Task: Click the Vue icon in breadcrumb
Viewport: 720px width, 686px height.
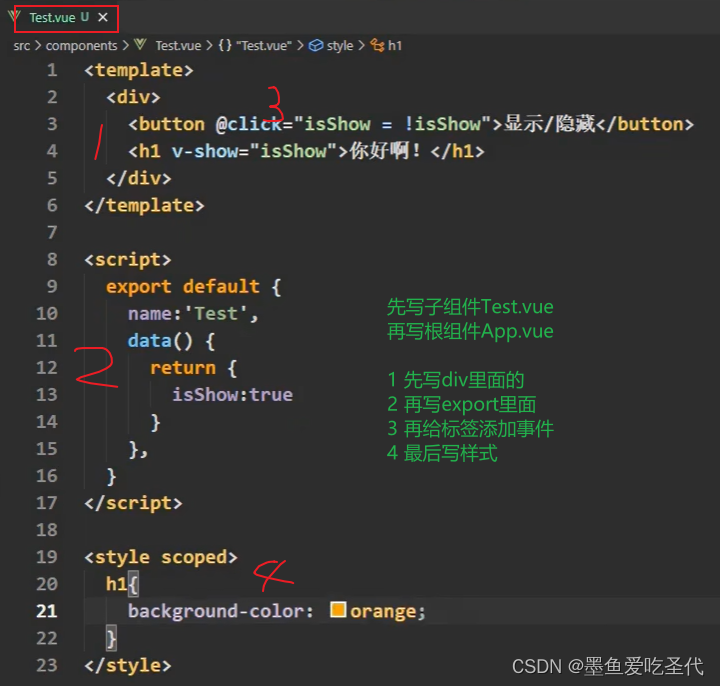Action: (140, 45)
